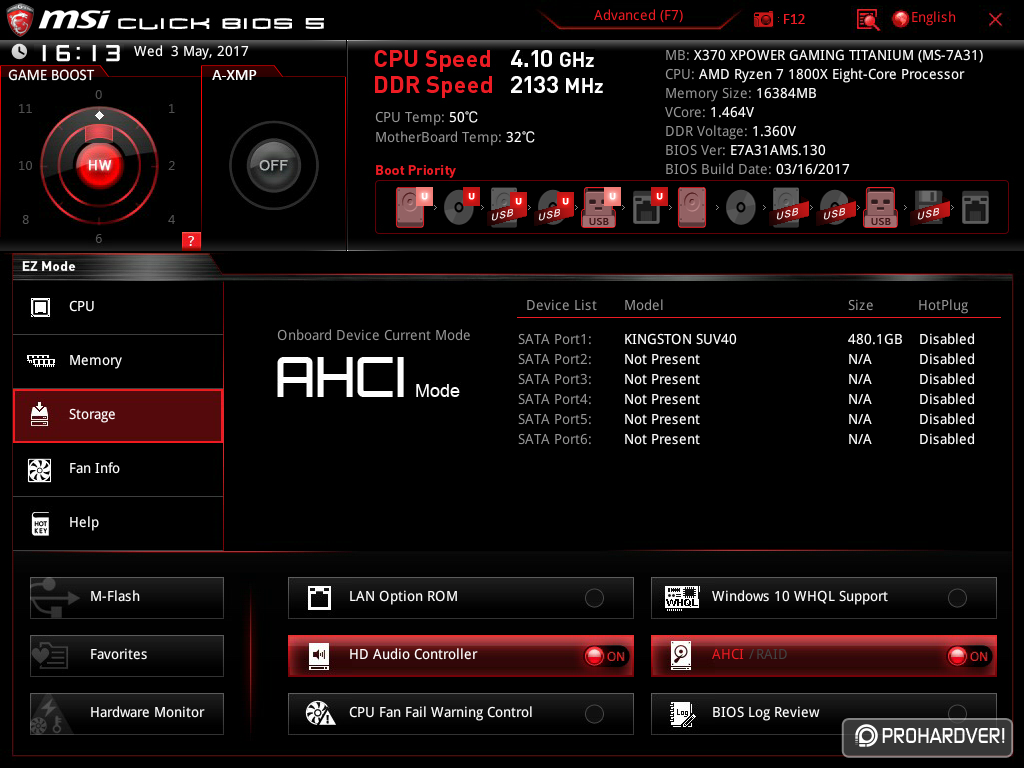1024x768 pixels.
Task: Select the first optical disc boot device icon
Action: click(461, 207)
